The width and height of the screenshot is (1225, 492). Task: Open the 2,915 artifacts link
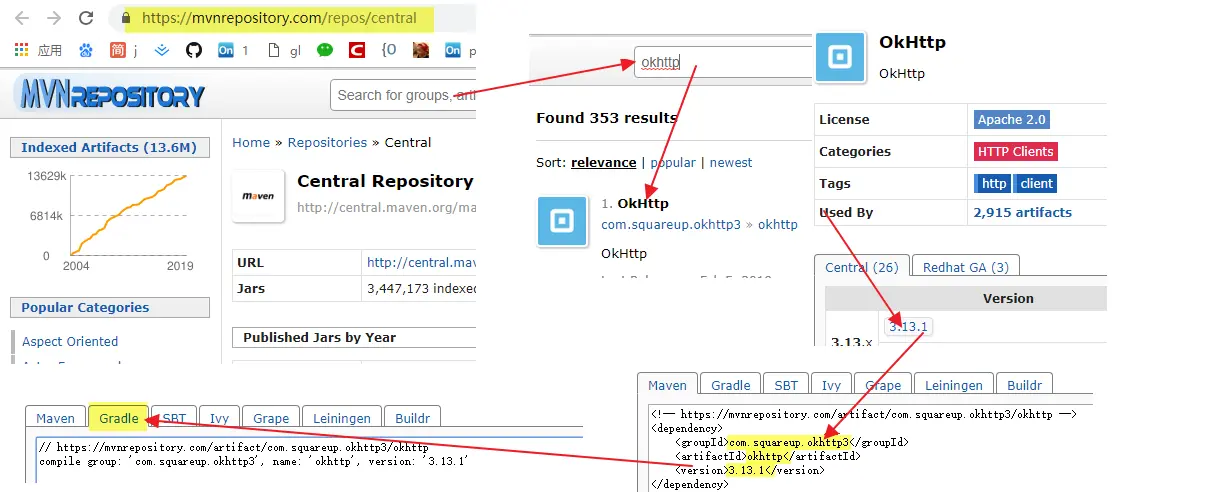(1023, 212)
